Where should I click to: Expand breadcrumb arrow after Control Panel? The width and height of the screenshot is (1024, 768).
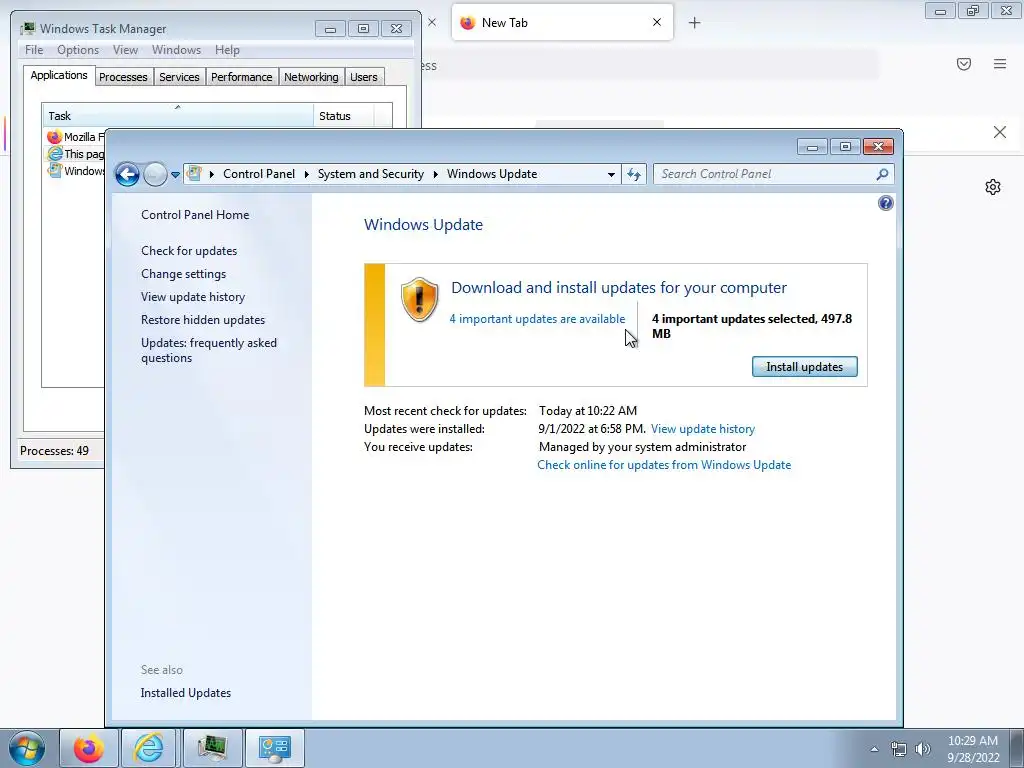click(x=306, y=174)
